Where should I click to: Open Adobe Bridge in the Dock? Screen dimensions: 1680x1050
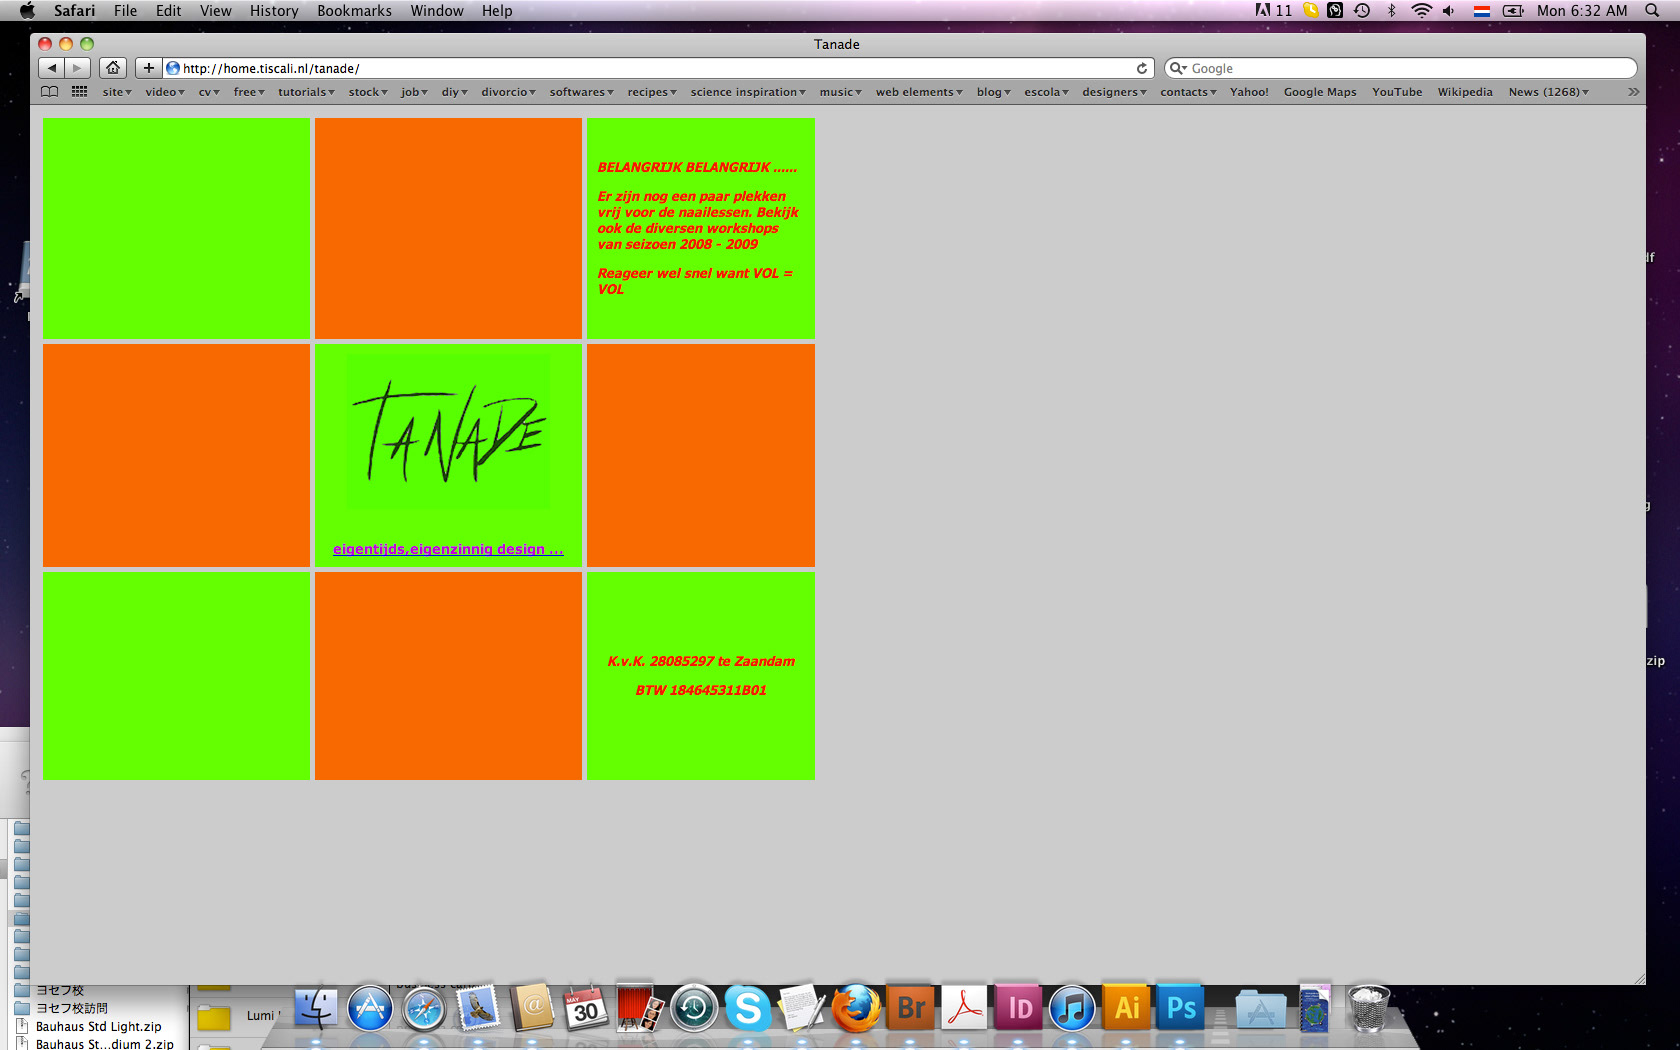click(x=910, y=1008)
